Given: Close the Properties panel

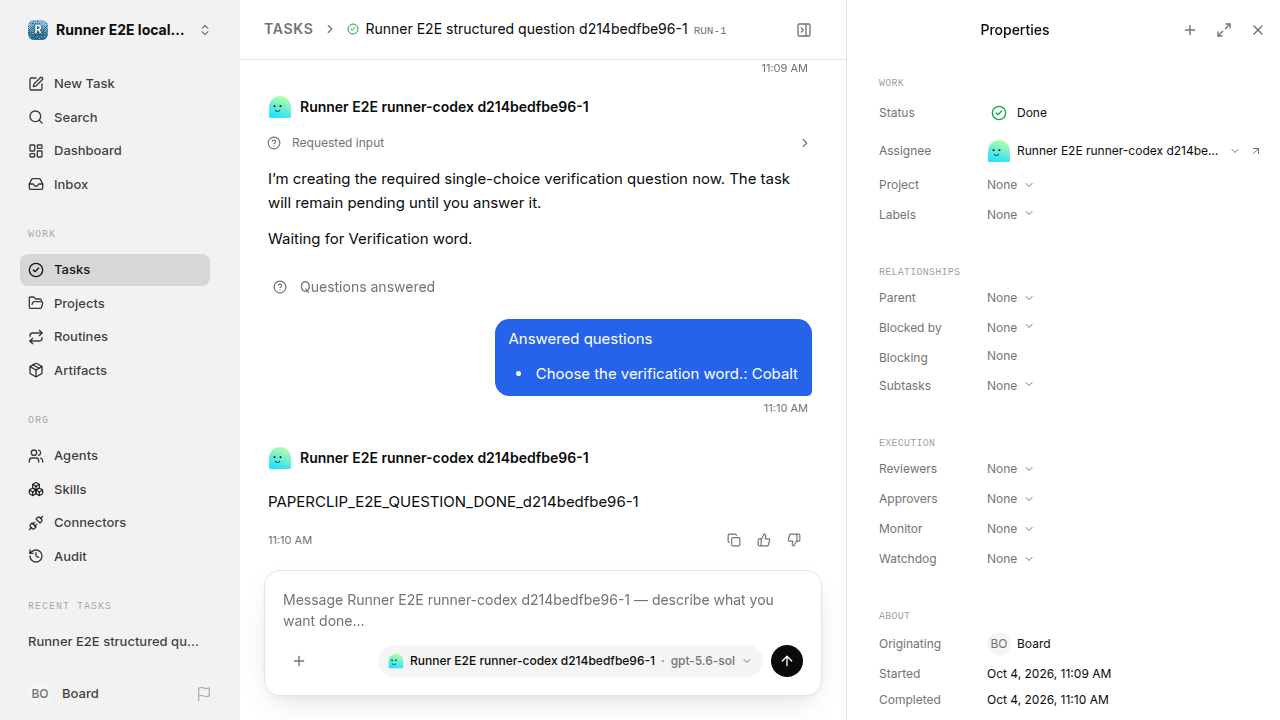Looking at the screenshot, I should (x=1258, y=30).
